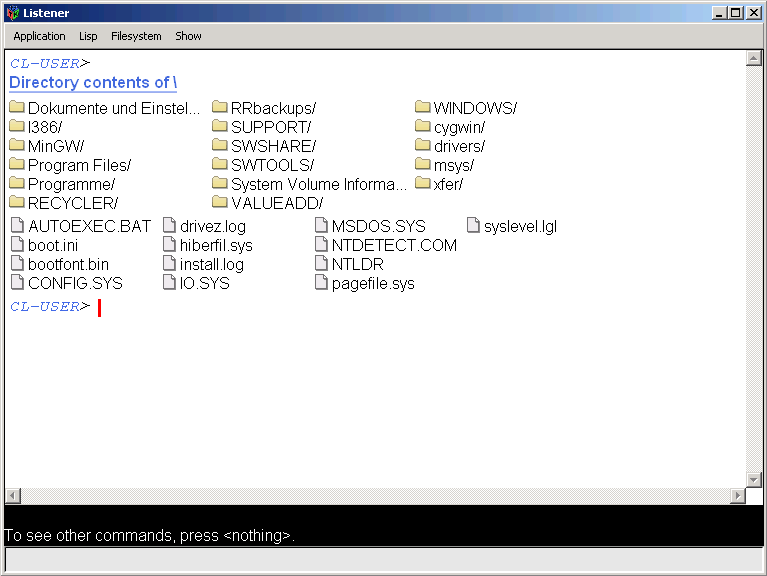The height and width of the screenshot is (576, 767).
Task: Click the MSDOS.SYS file icon
Action: 321,225
